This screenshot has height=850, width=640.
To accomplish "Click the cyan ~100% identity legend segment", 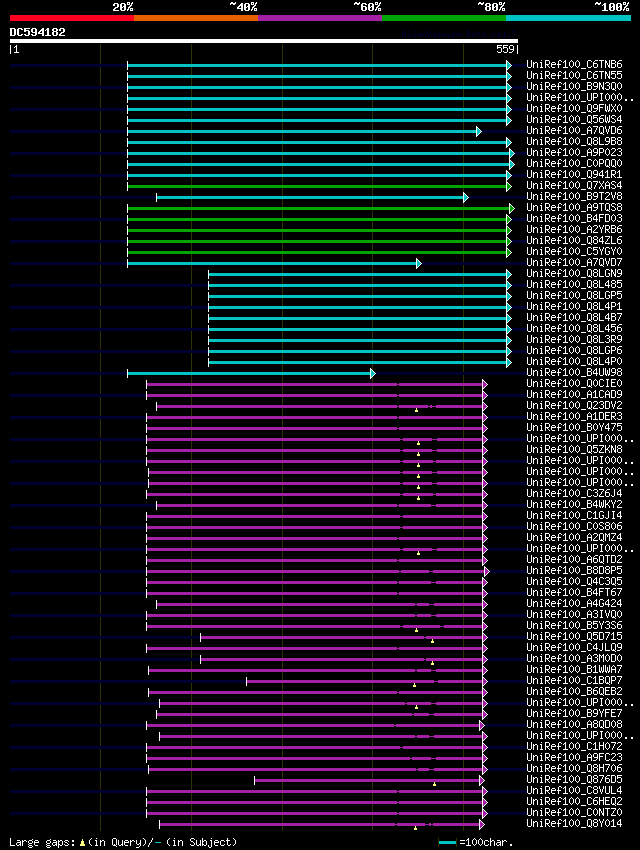I will 568,18.
